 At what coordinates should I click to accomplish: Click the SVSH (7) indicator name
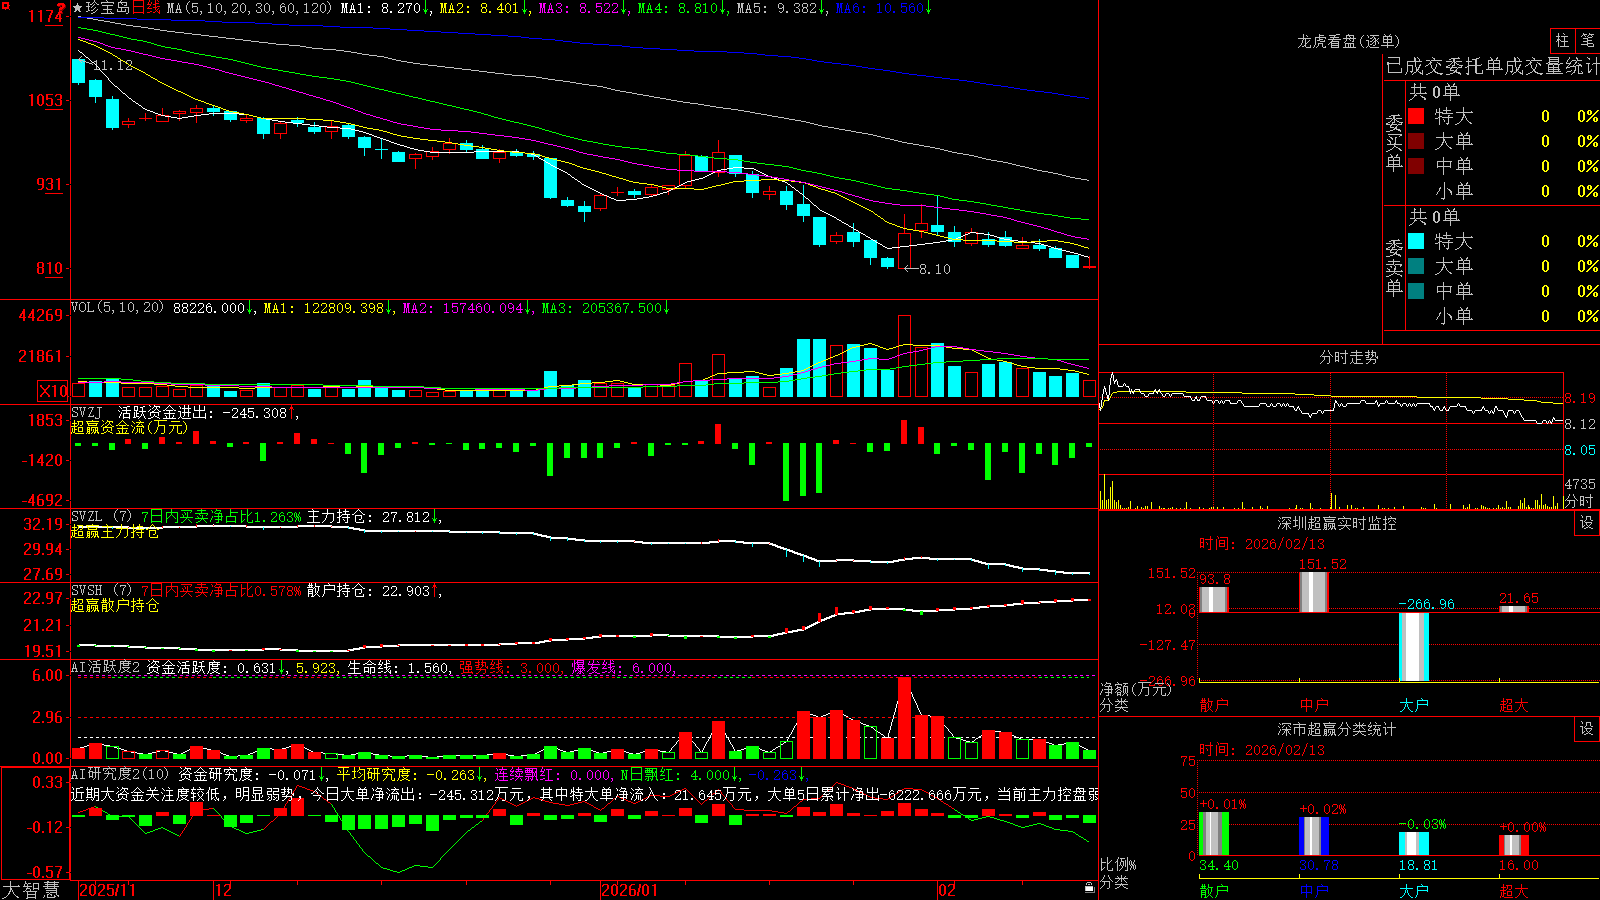coord(101,591)
